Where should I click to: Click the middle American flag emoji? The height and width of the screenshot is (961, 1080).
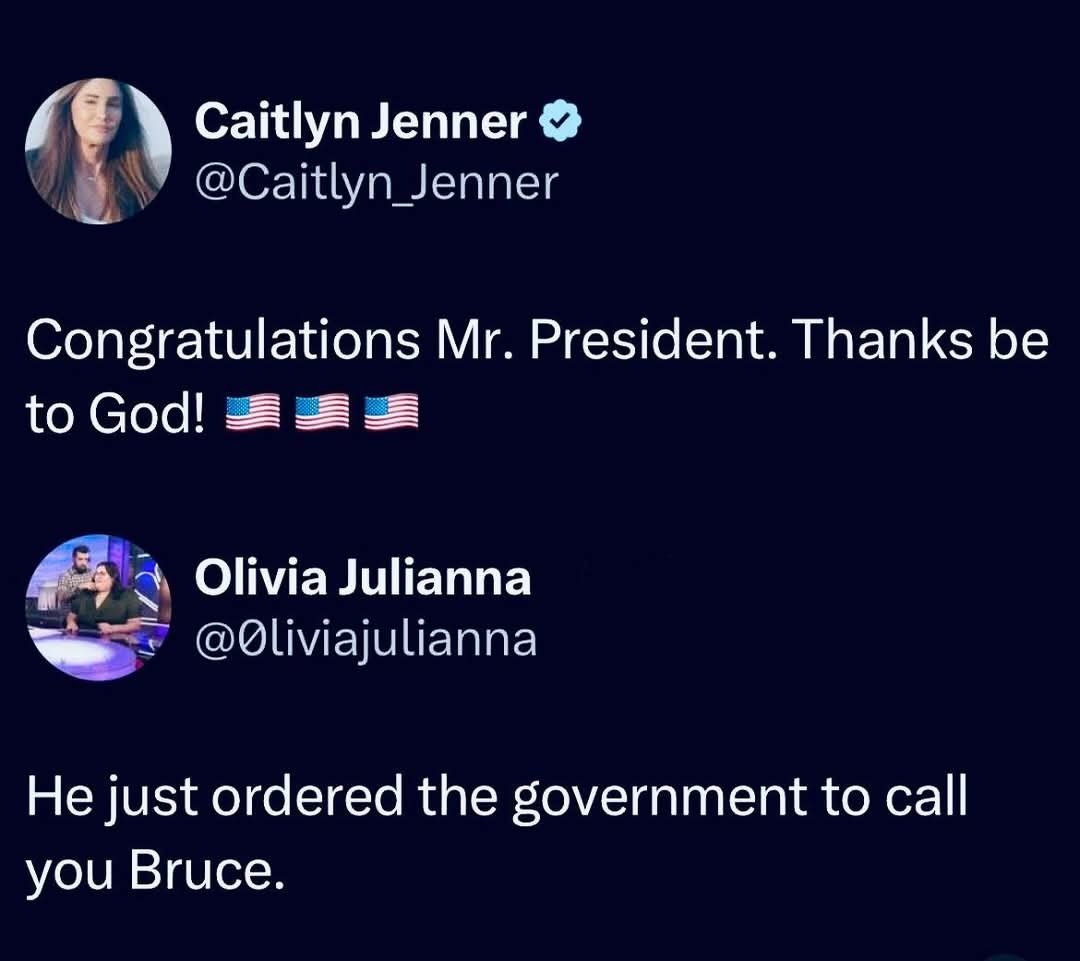point(322,413)
